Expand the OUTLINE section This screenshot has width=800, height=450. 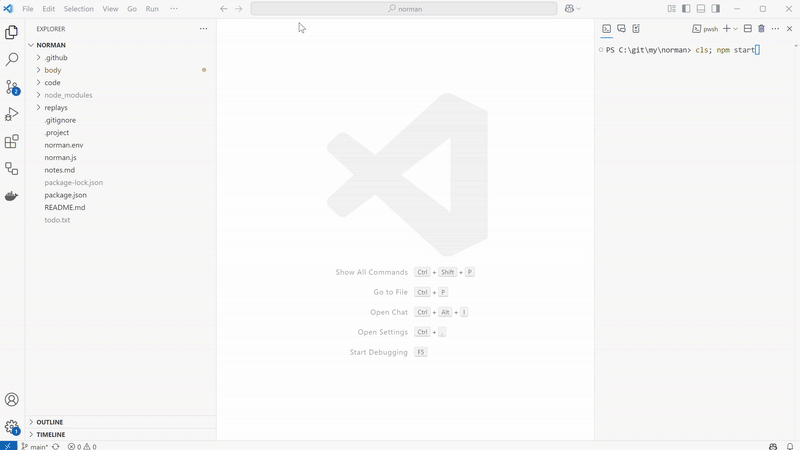click(120, 422)
